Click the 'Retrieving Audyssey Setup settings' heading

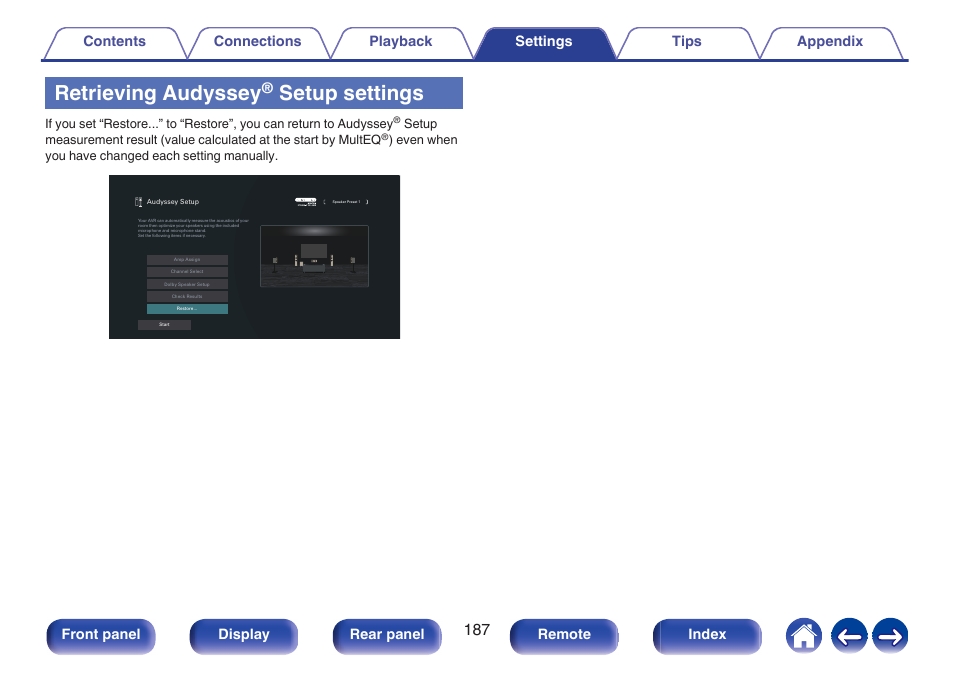coord(254,93)
